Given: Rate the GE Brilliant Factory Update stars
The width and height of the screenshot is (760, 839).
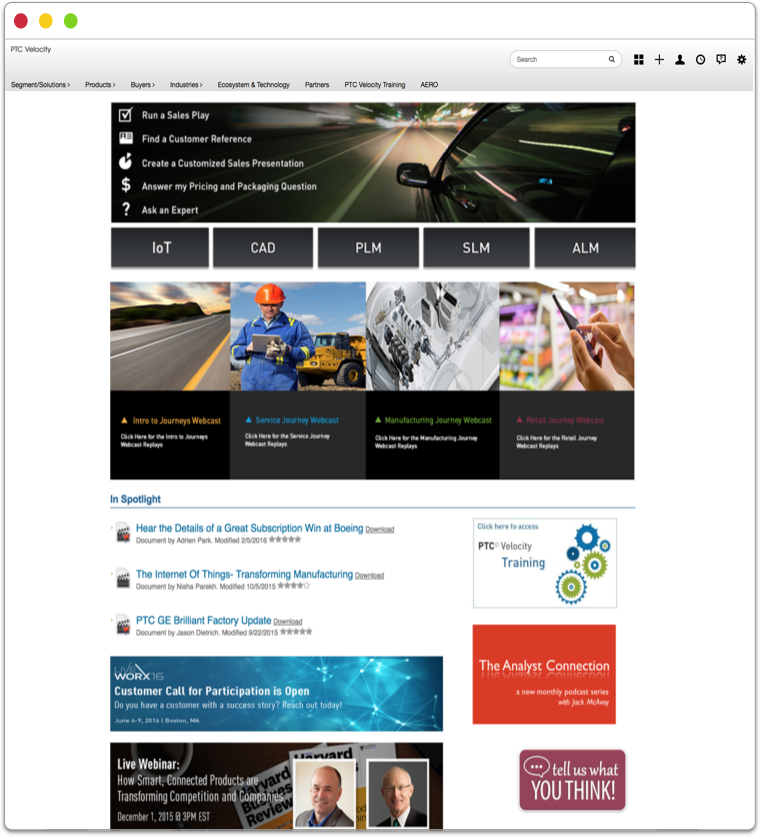Looking at the screenshot, I should (295, 631).
